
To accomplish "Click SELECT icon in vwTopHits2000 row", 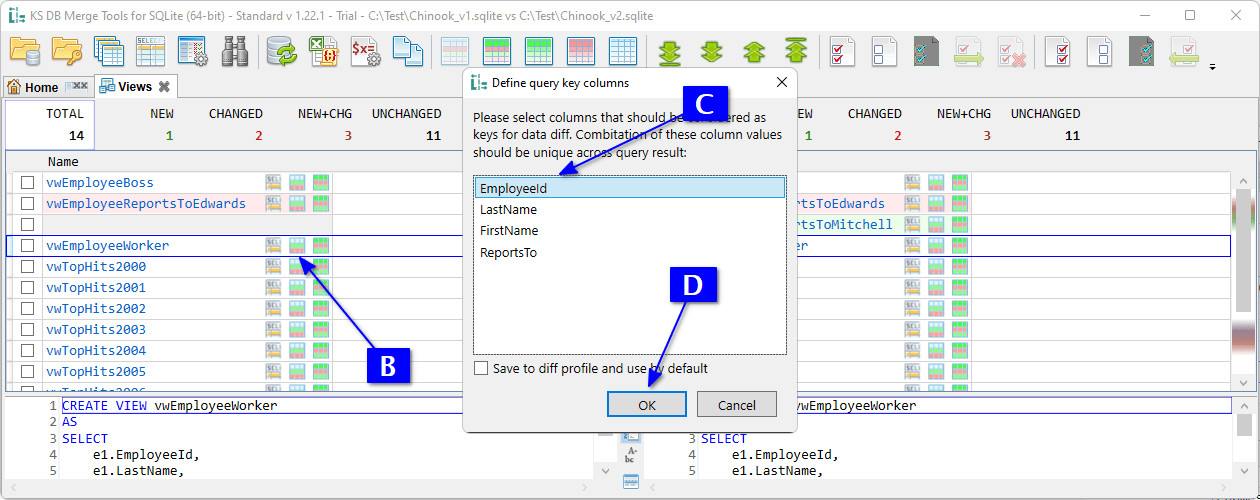I will [274, 266].
